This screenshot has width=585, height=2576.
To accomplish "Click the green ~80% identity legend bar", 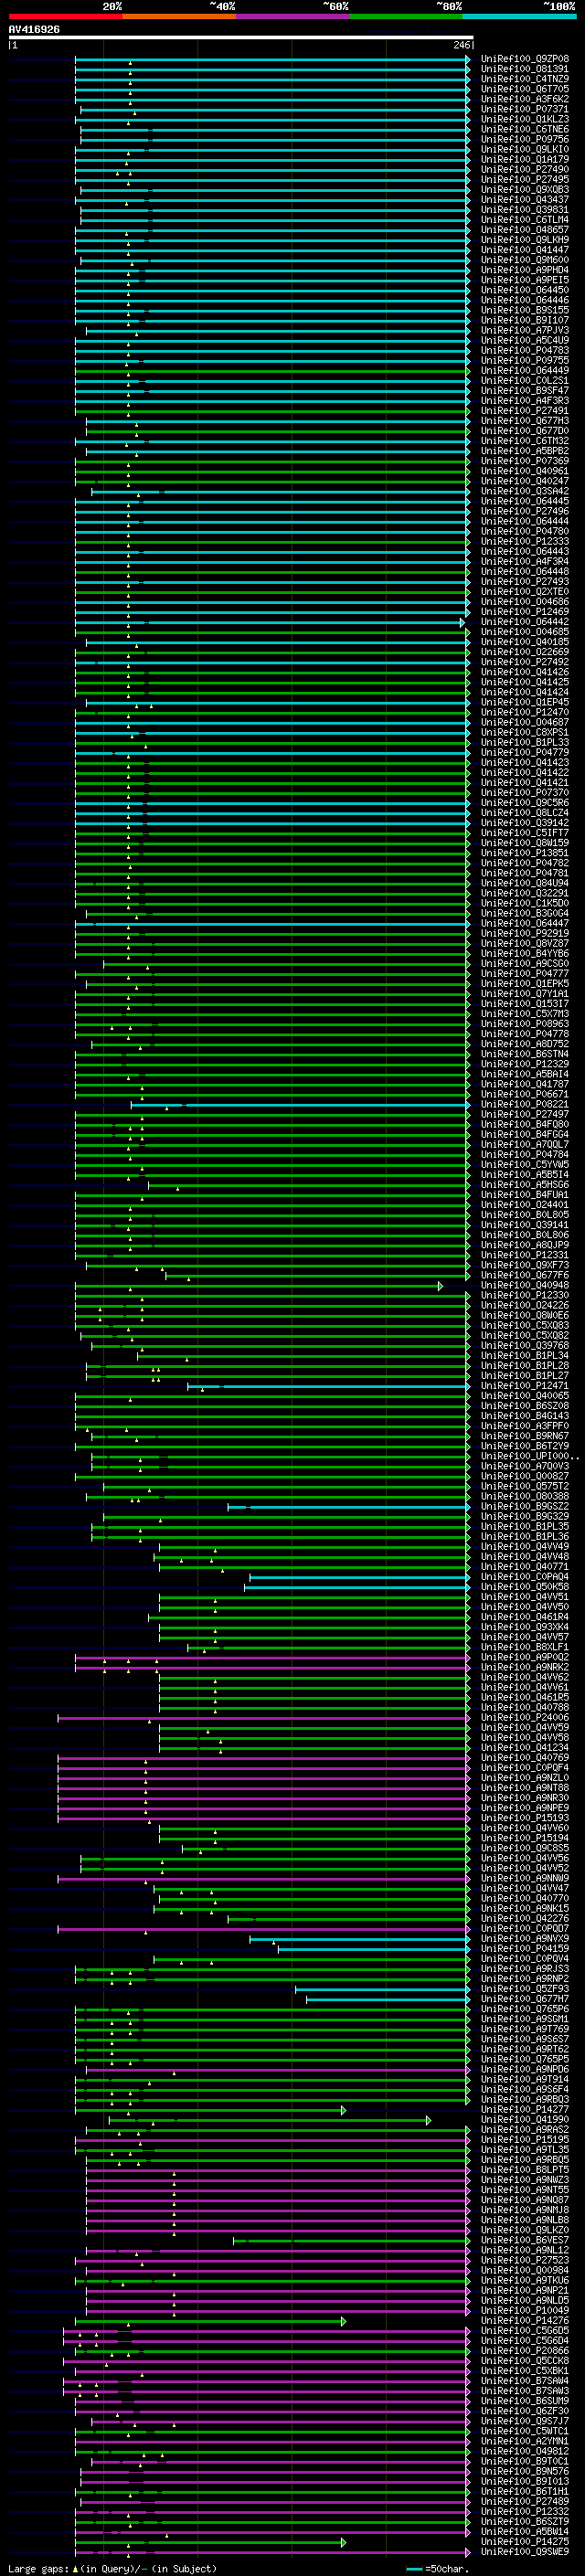I will tap(406, 16).
